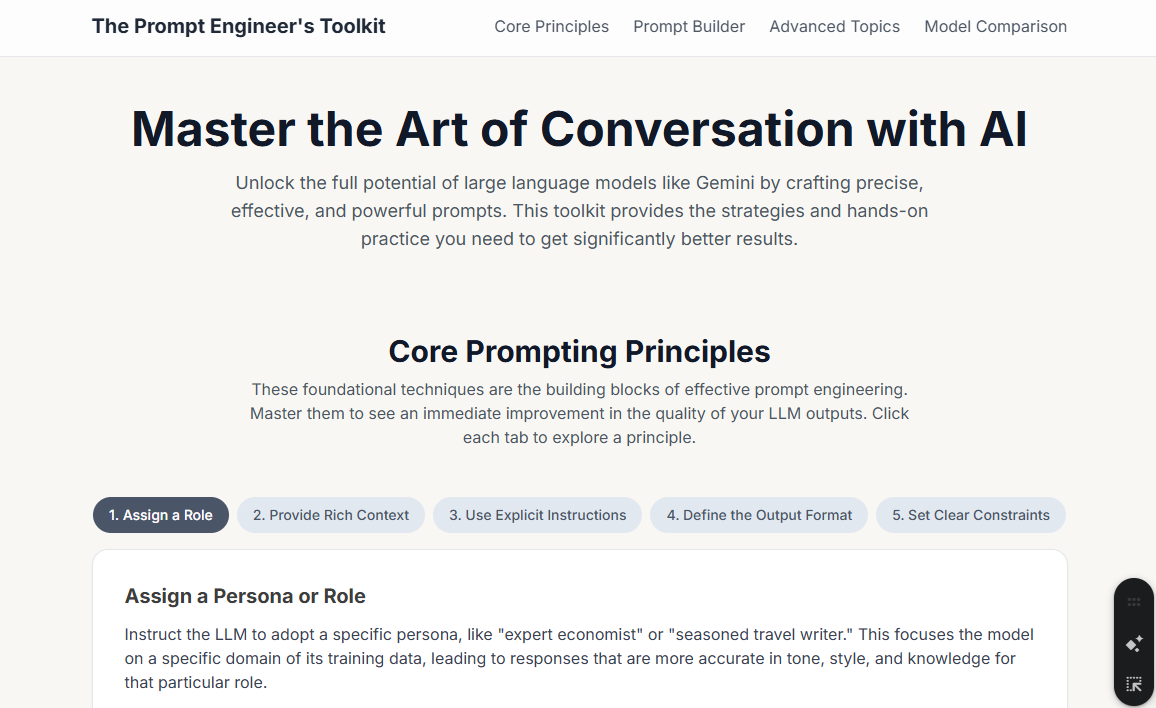Click the "foundational techniques" intro paragraph

click(579, 413)
